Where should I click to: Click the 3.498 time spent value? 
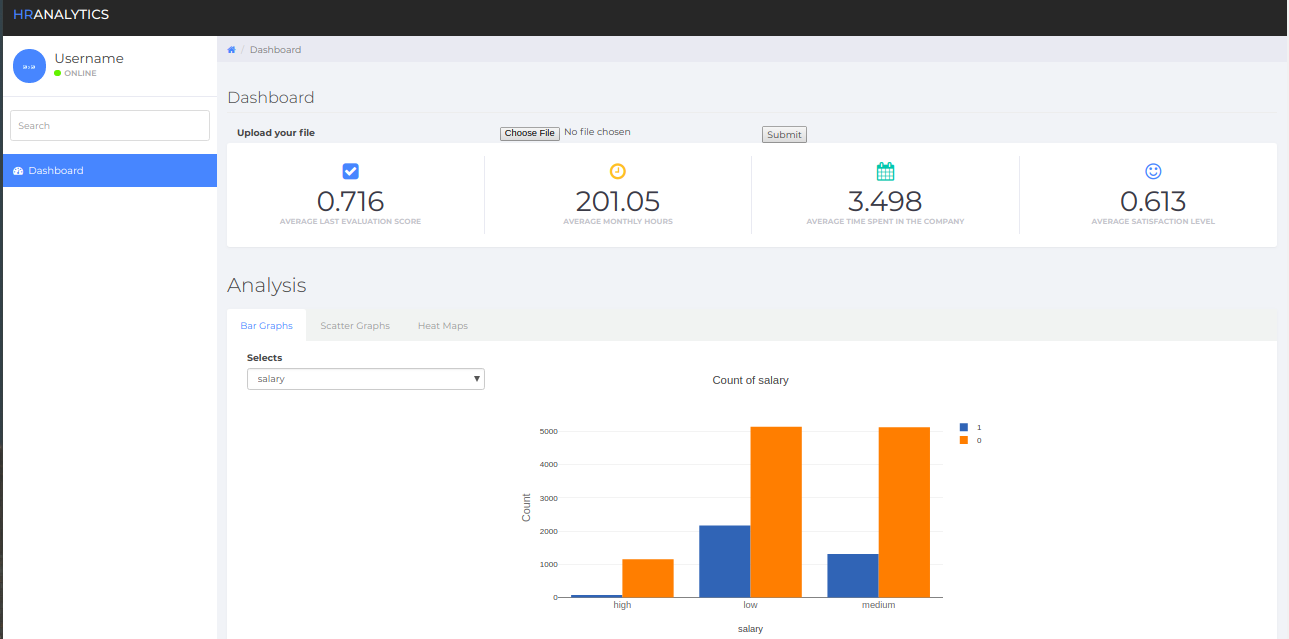click(885, 202)
